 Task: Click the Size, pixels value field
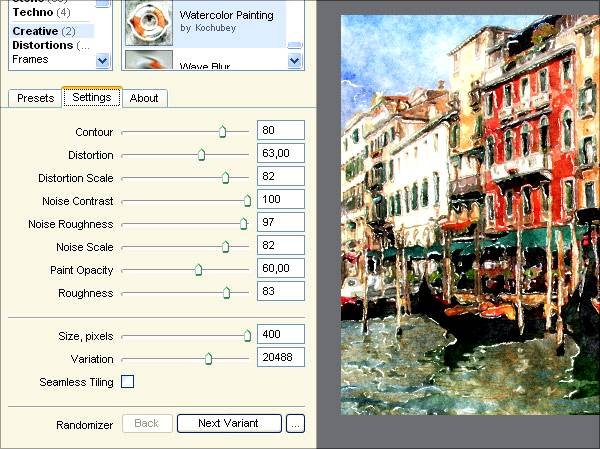click(280, 336)
